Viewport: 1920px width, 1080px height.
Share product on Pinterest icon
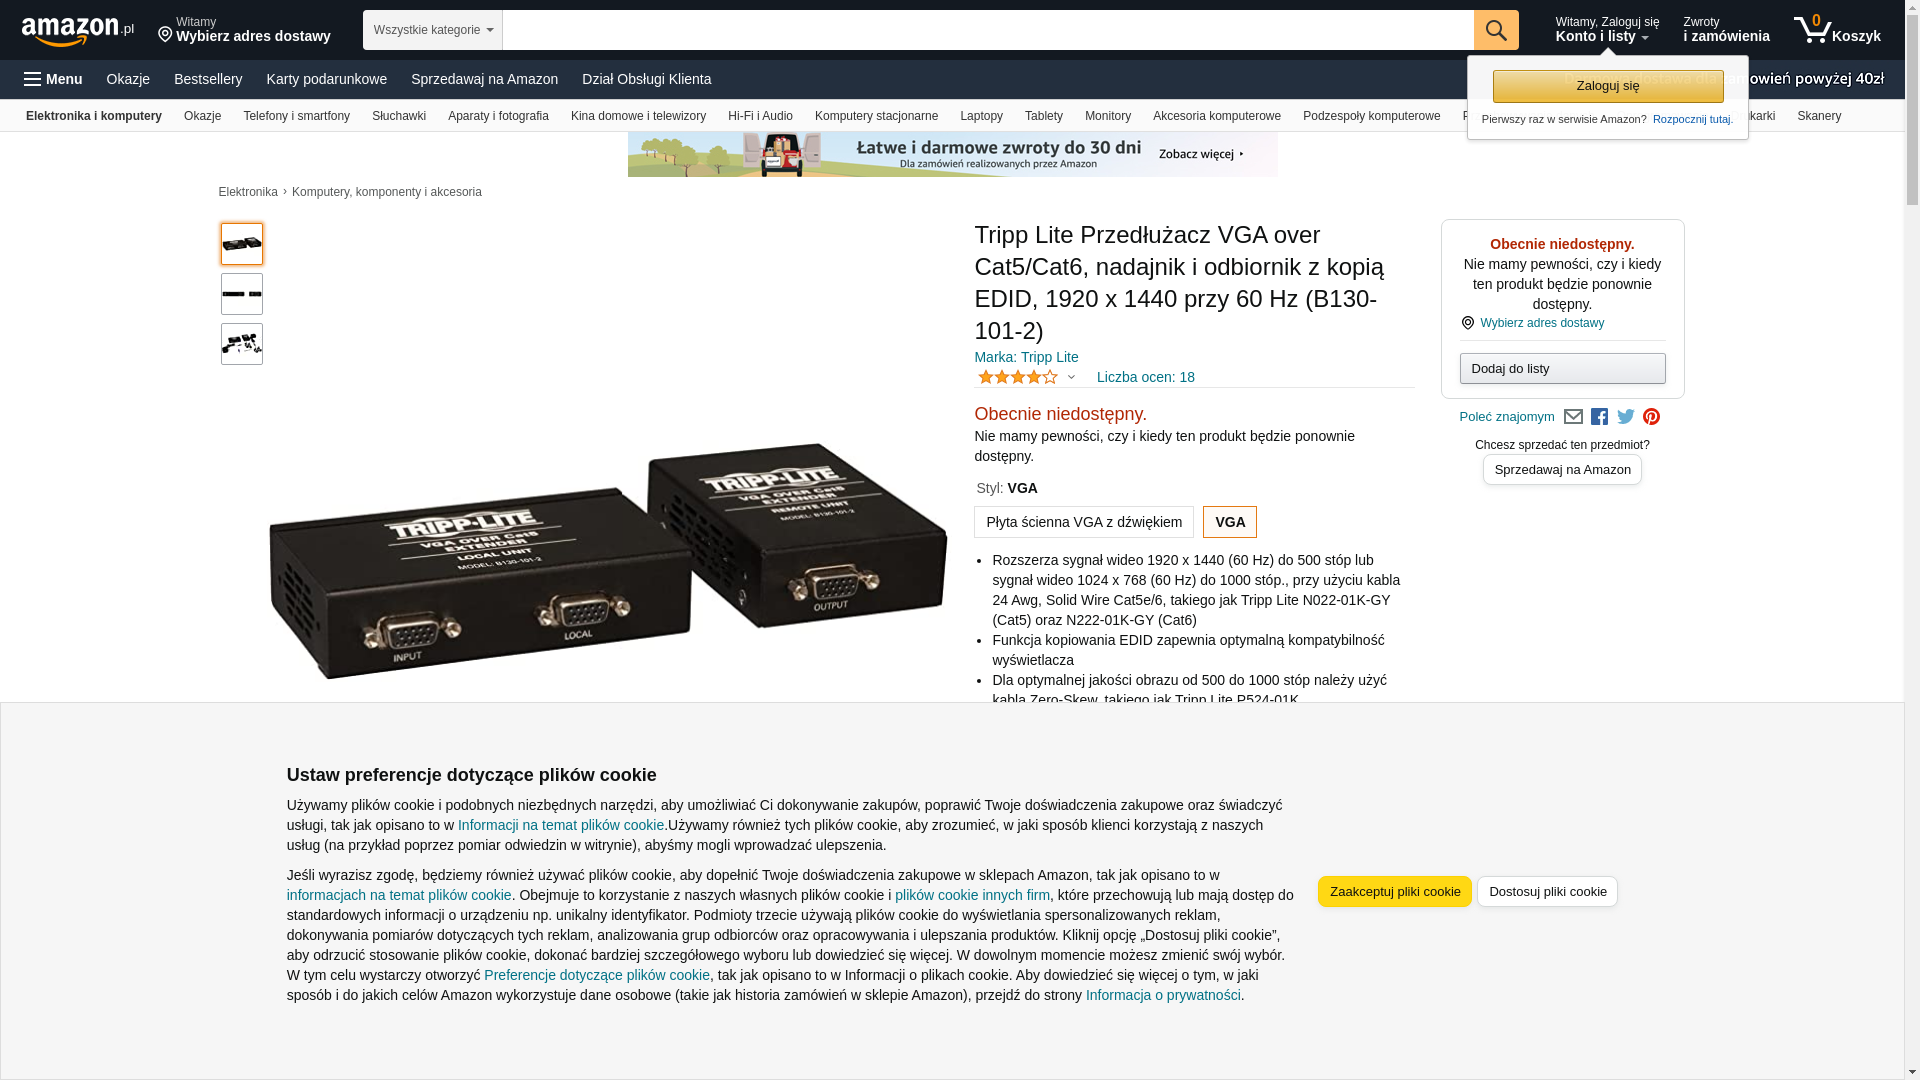(1651, 417)
